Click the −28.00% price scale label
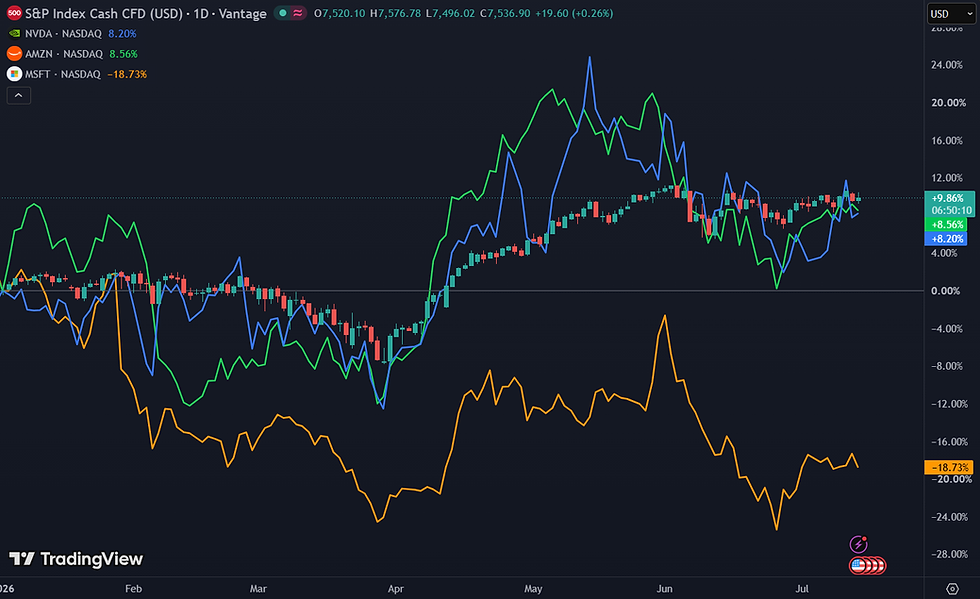The height and width of the screenshot is (599, 980). 949,555
